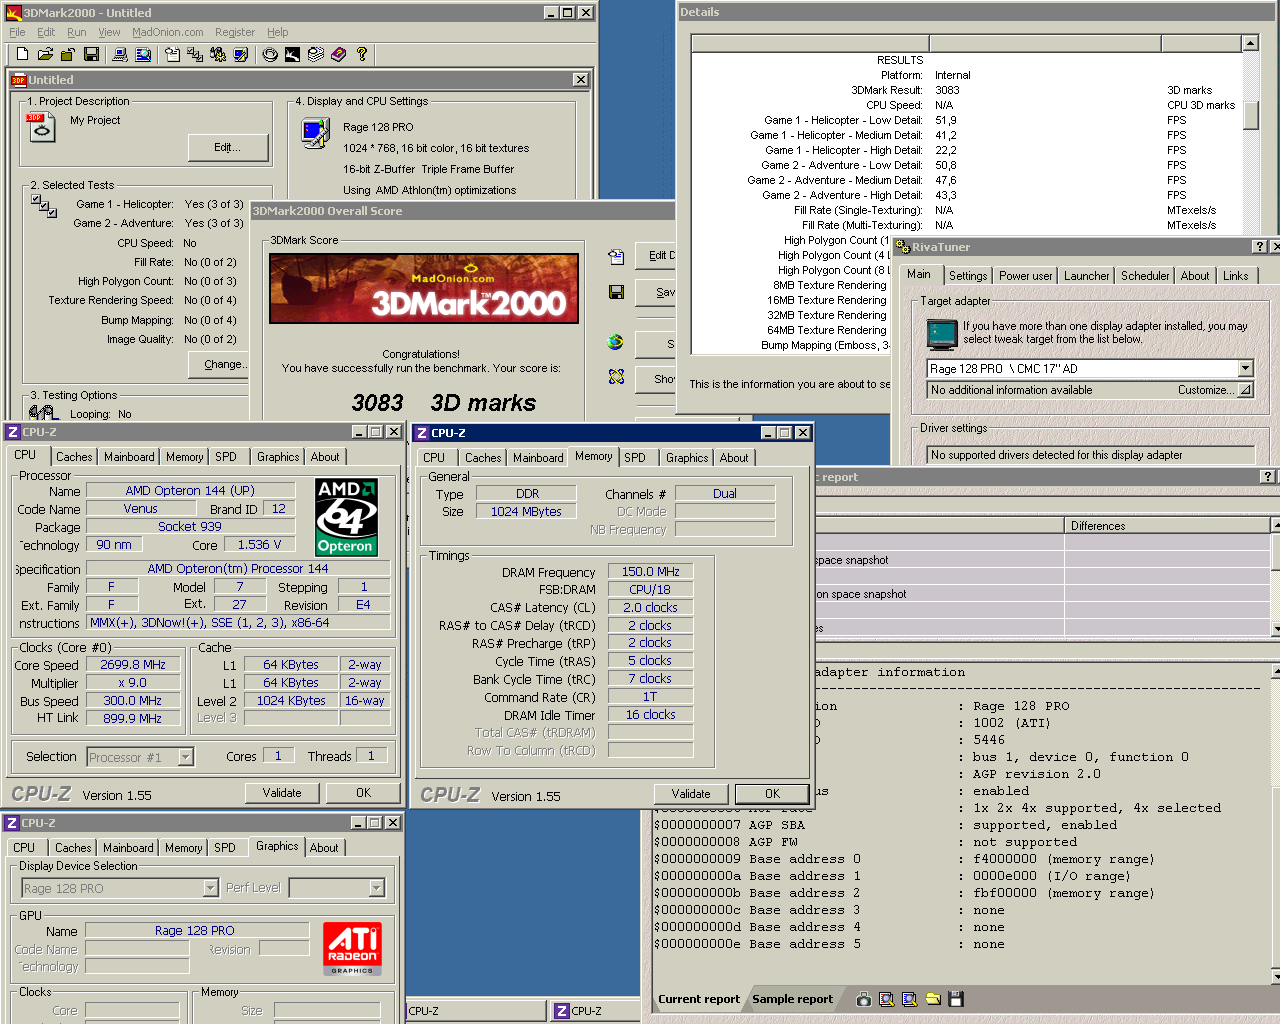1280x1024 pixels.
Task: Click the yellow question mark help icon
Action: pyautogui.click(x=362, y=54)
